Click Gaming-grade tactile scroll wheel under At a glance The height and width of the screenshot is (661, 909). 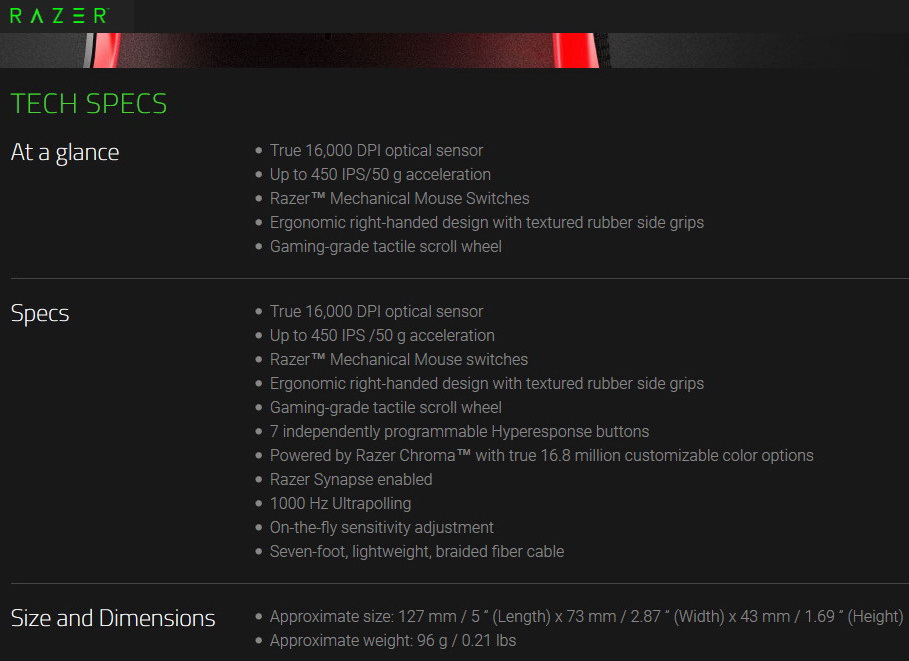385,247
